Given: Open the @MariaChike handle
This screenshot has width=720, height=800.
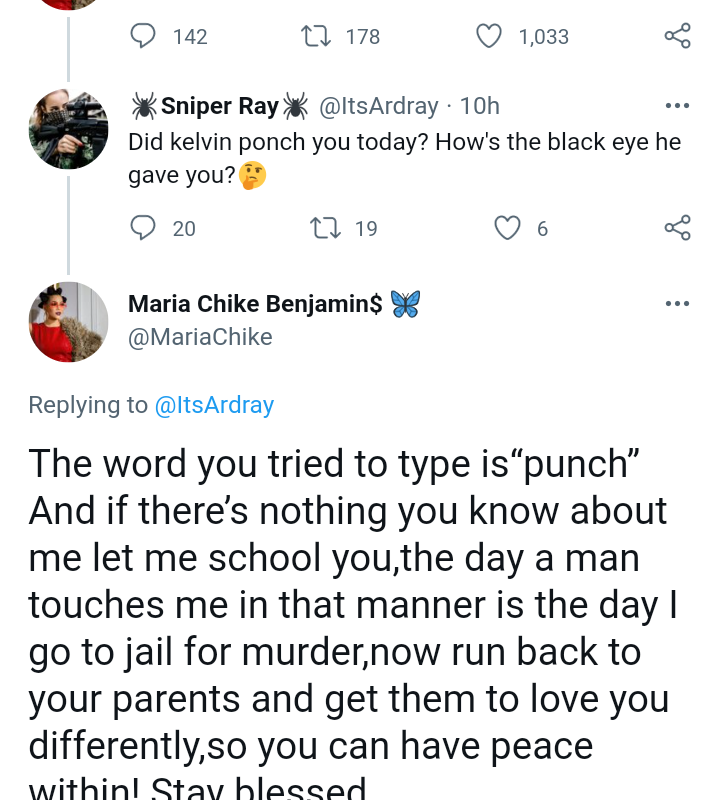Looking at the screenshot, I should click(200, 338).
